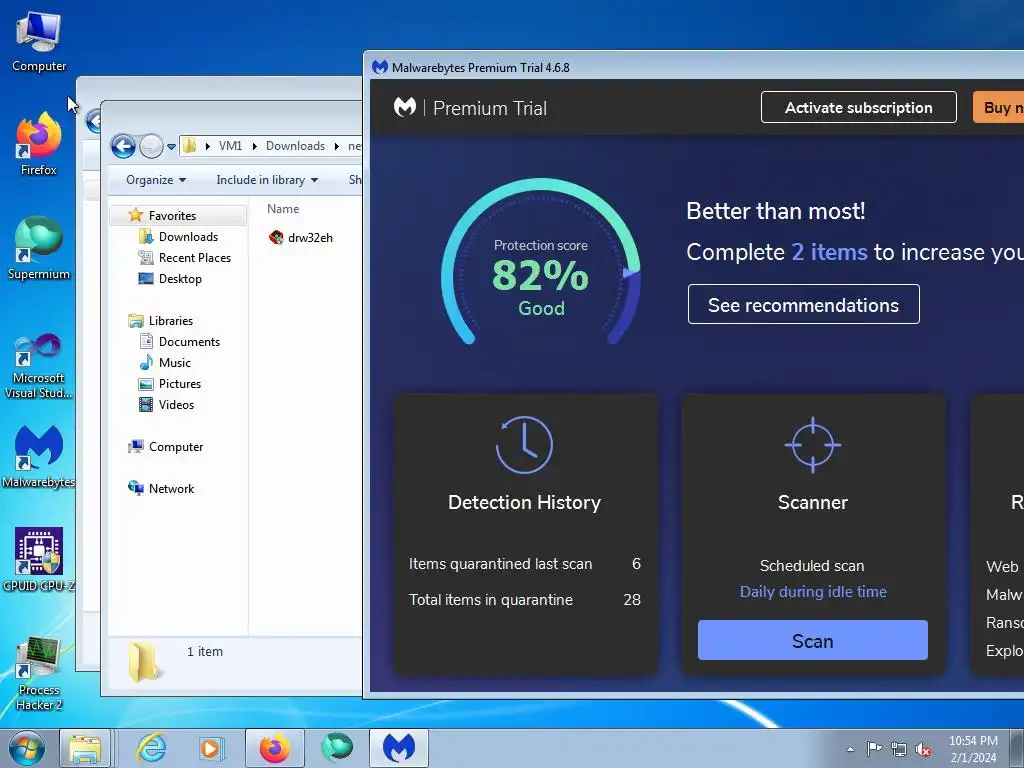The height and width of the screenshot is (768, 1024).
Task: Open the Scanner card title
Action: 812,502
